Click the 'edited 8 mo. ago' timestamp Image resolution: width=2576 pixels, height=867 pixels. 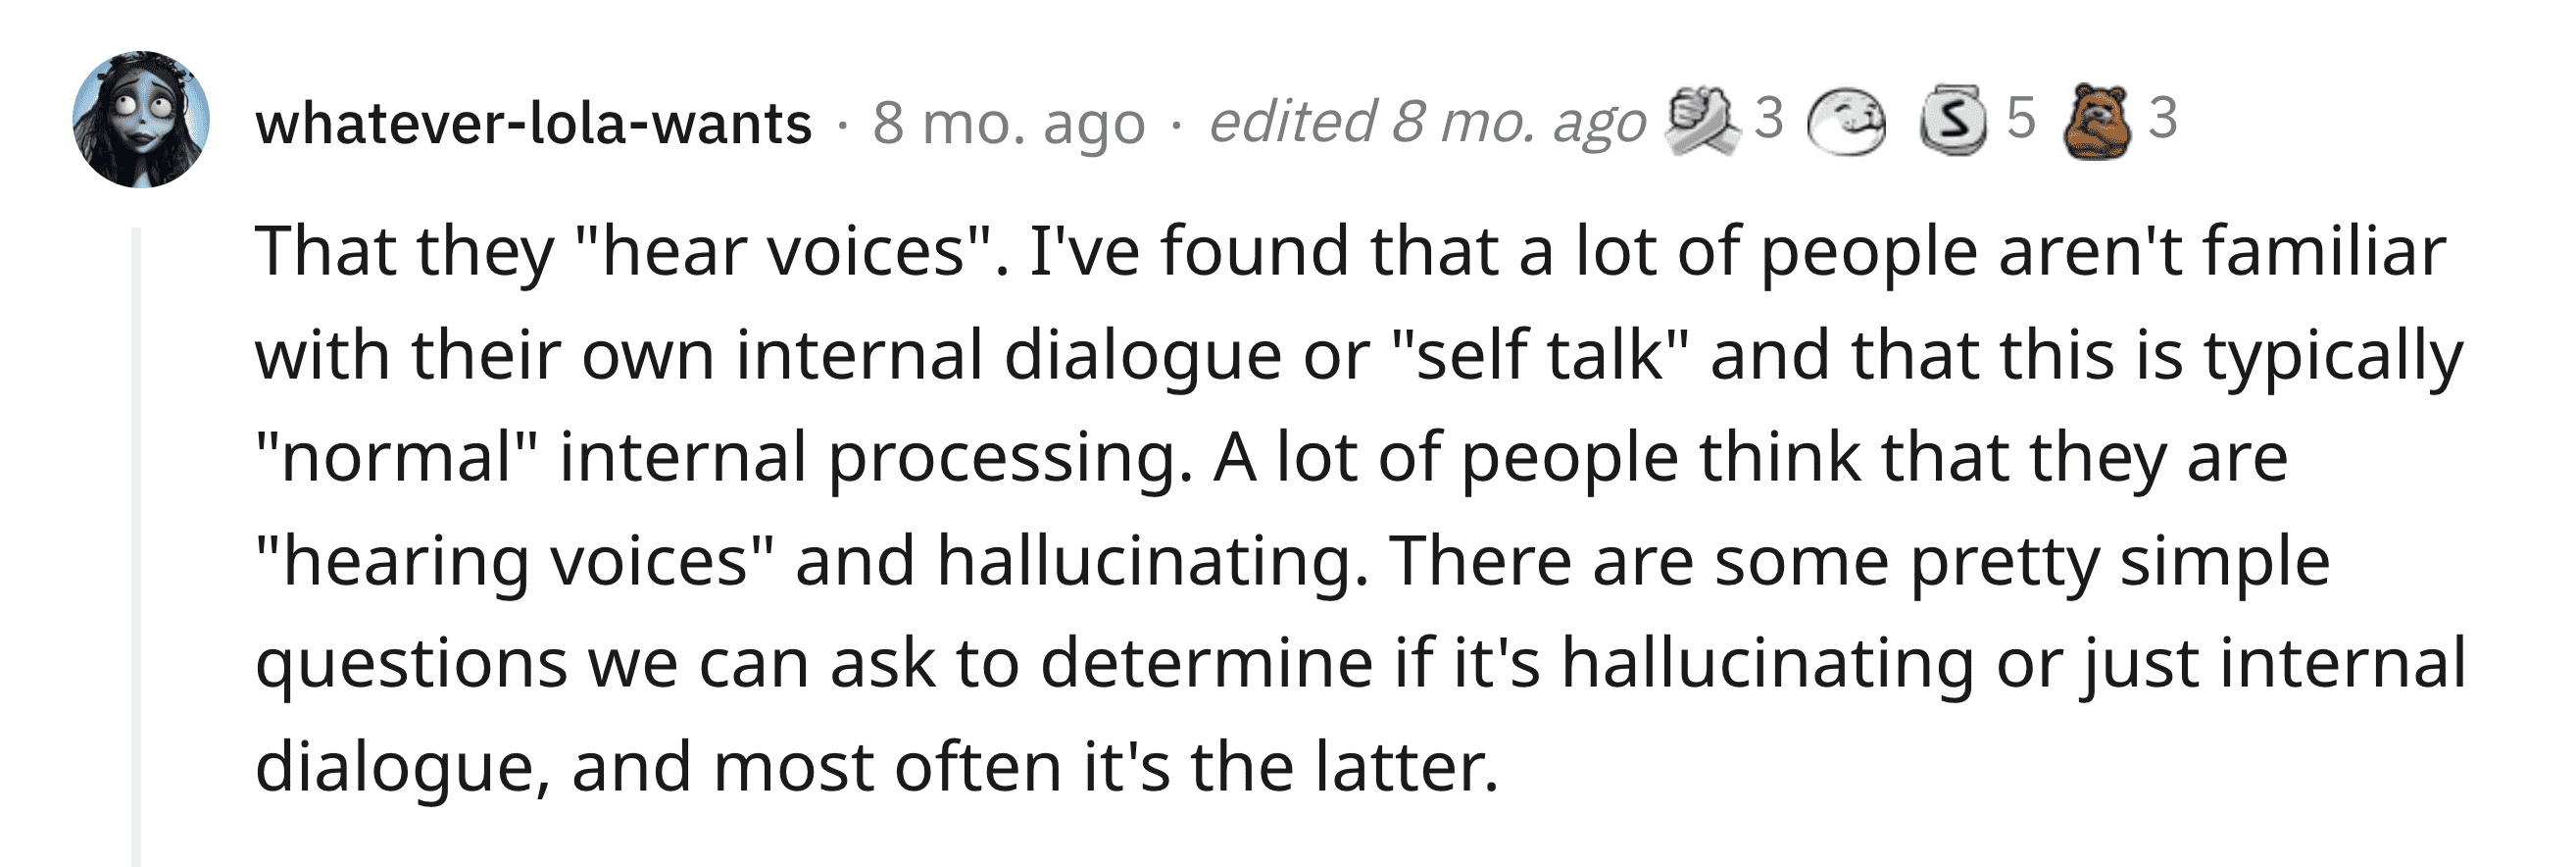(1427, 121)
